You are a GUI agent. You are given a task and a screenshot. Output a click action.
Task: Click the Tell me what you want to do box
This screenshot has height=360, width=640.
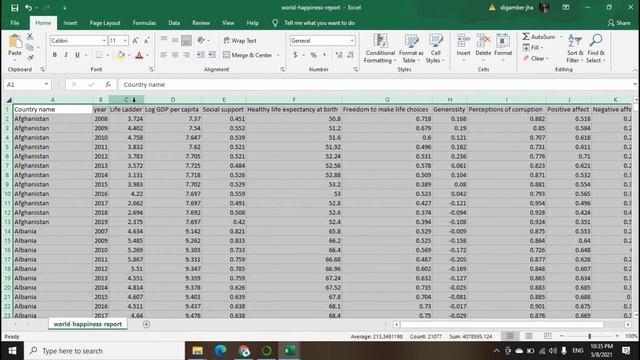319,23
